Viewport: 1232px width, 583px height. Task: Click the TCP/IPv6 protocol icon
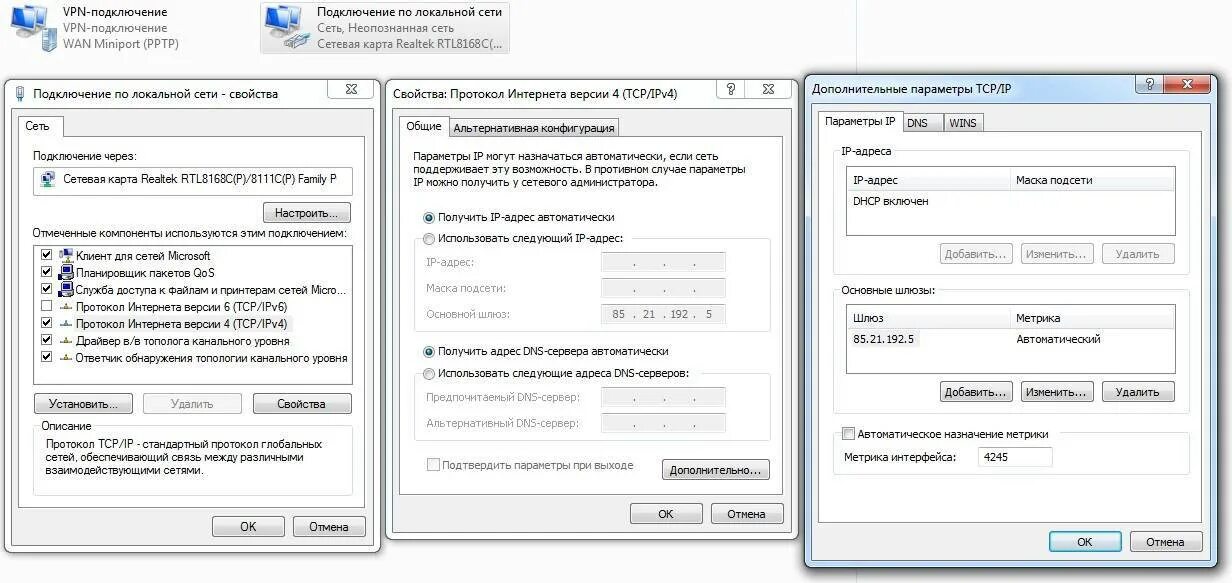(x=66, y=307)
